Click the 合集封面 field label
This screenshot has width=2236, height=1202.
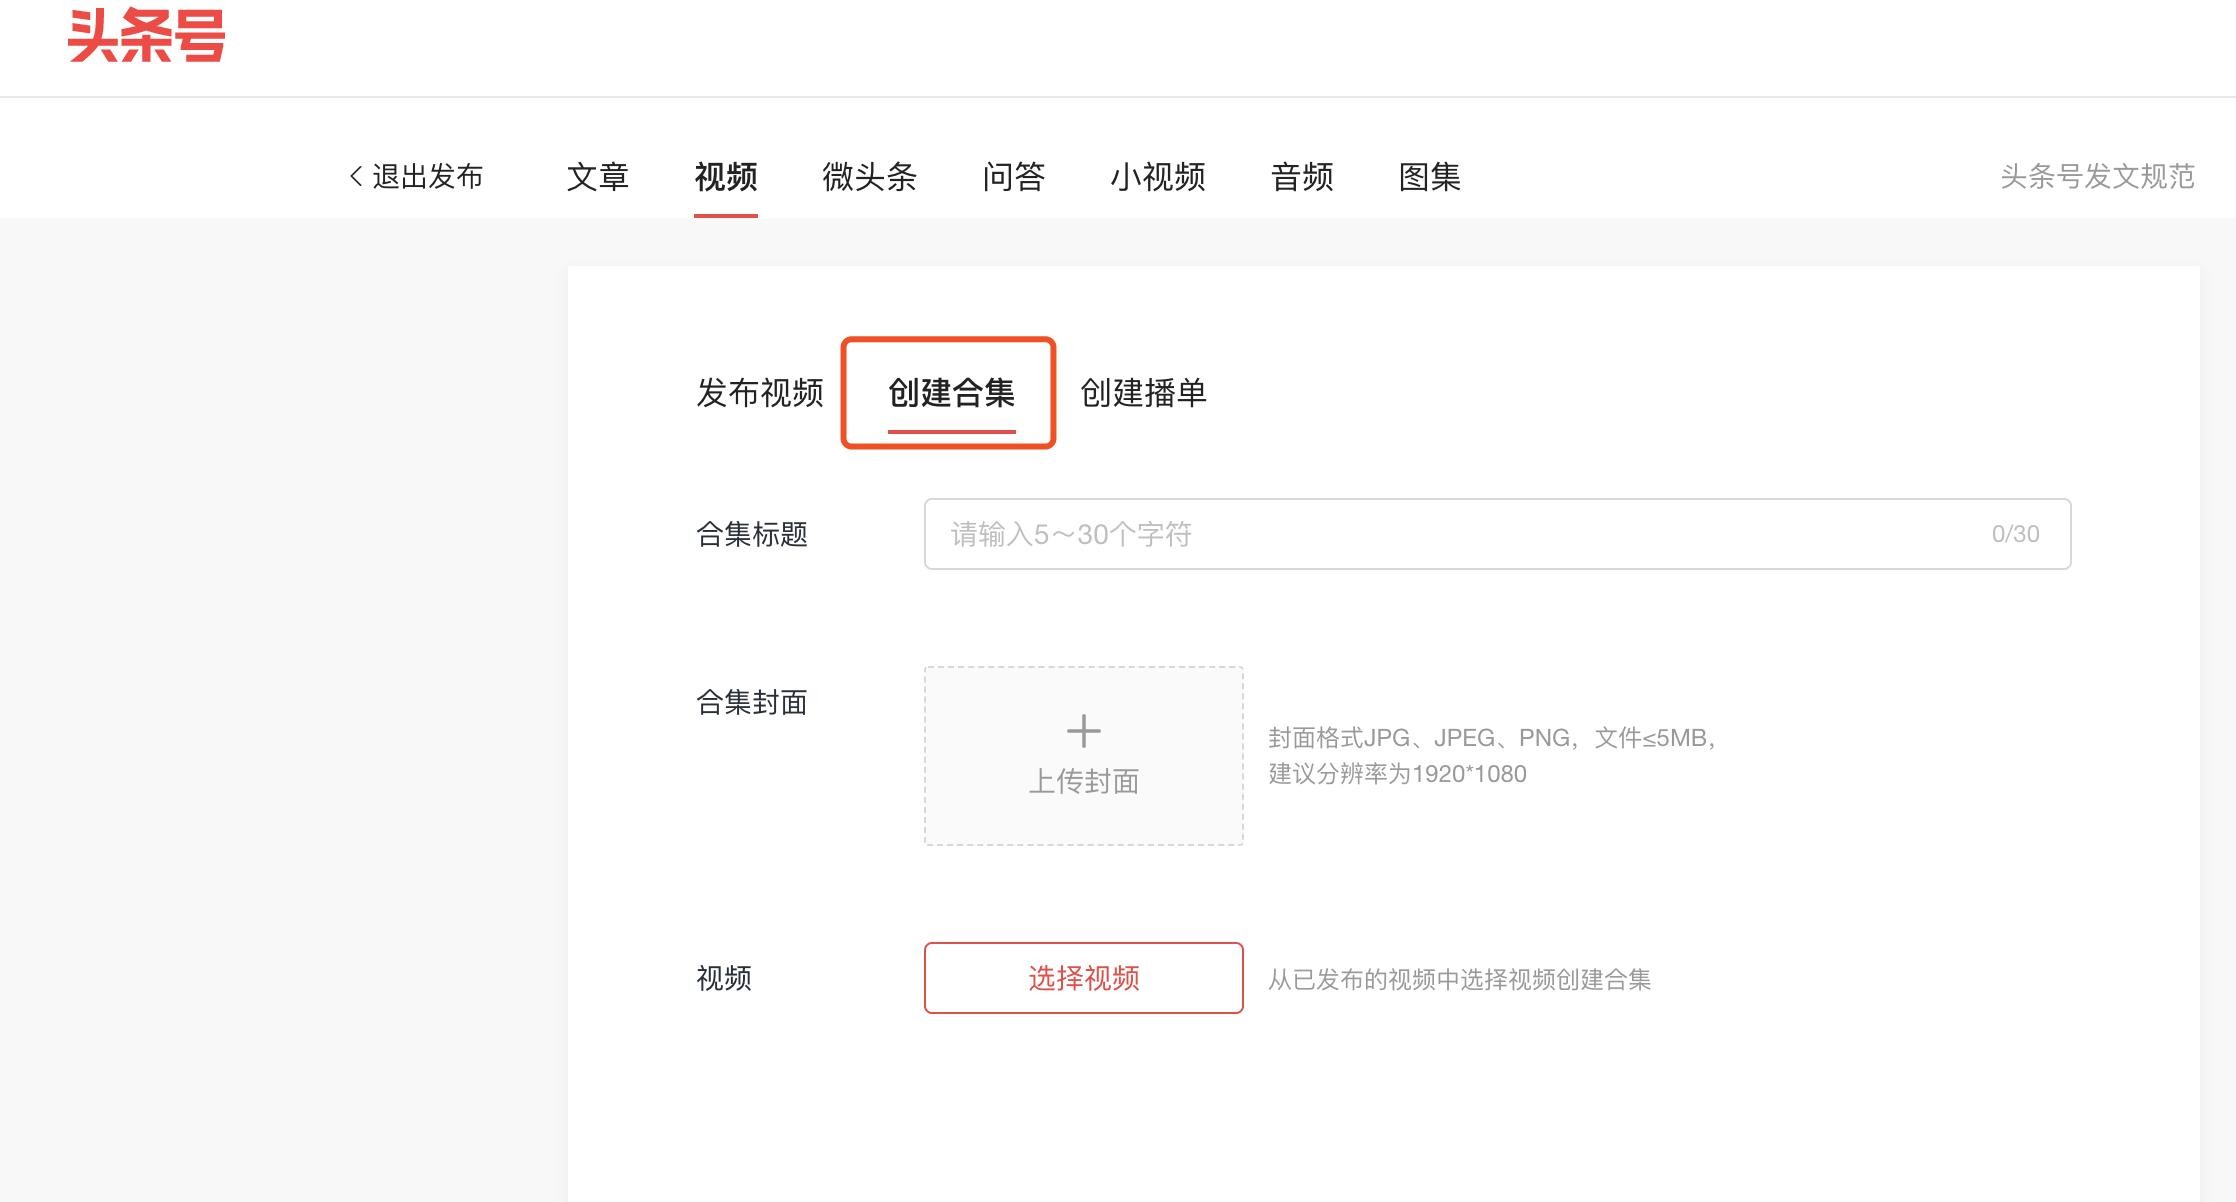tap(751, 702)
